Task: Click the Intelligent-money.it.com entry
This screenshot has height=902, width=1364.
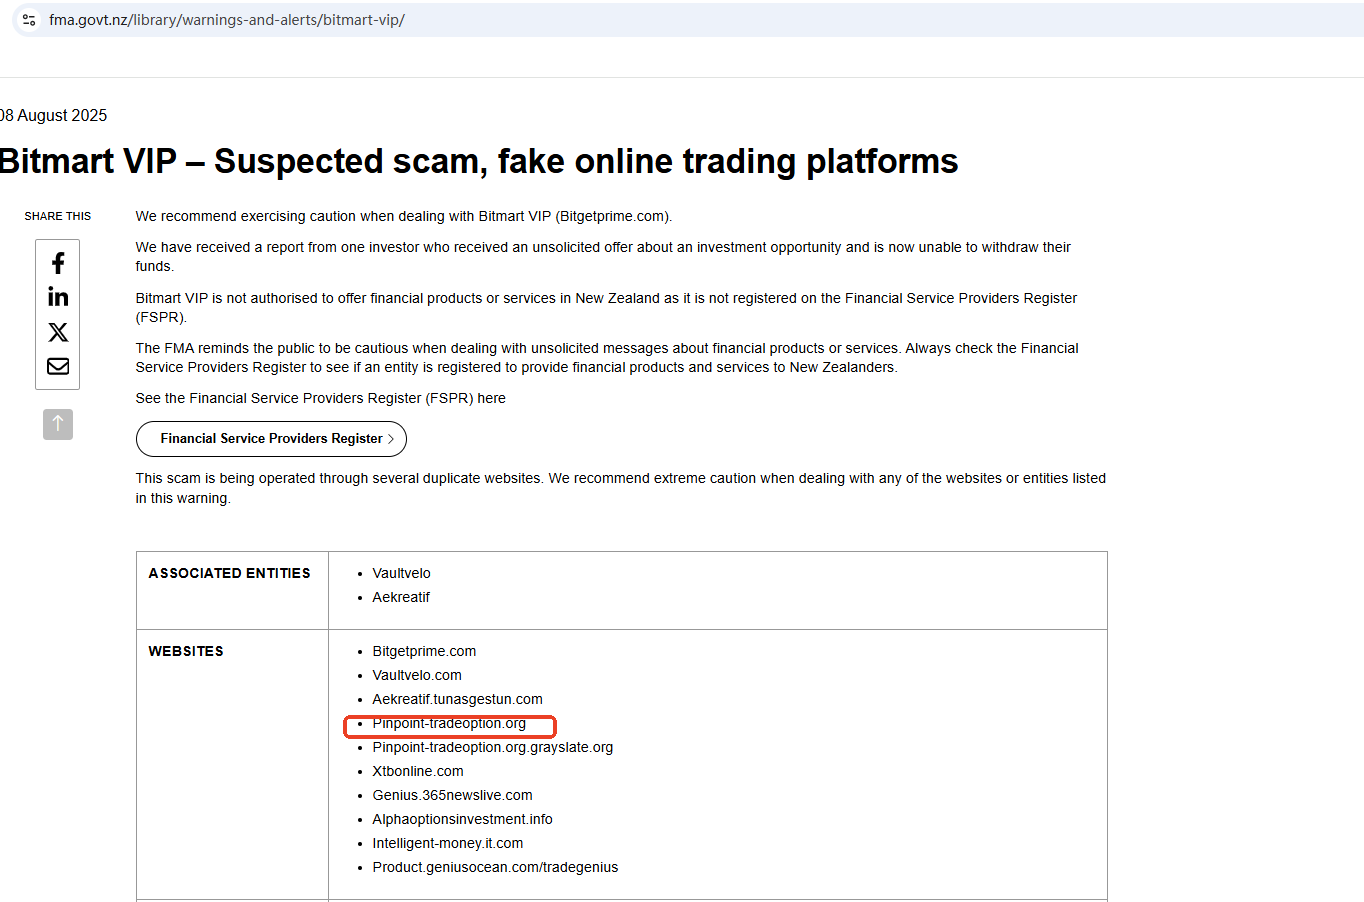Action: (x=447, y=844)
